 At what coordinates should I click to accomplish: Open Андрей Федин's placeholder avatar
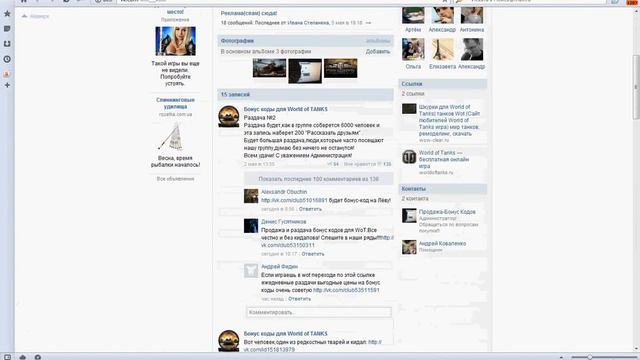(251, 271)
